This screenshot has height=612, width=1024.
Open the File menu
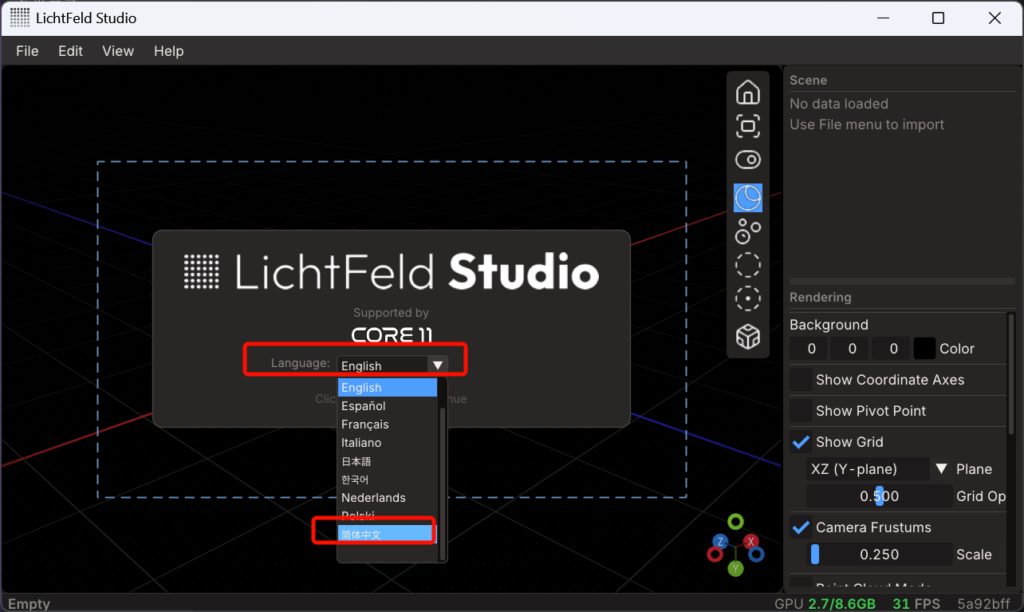27,51
